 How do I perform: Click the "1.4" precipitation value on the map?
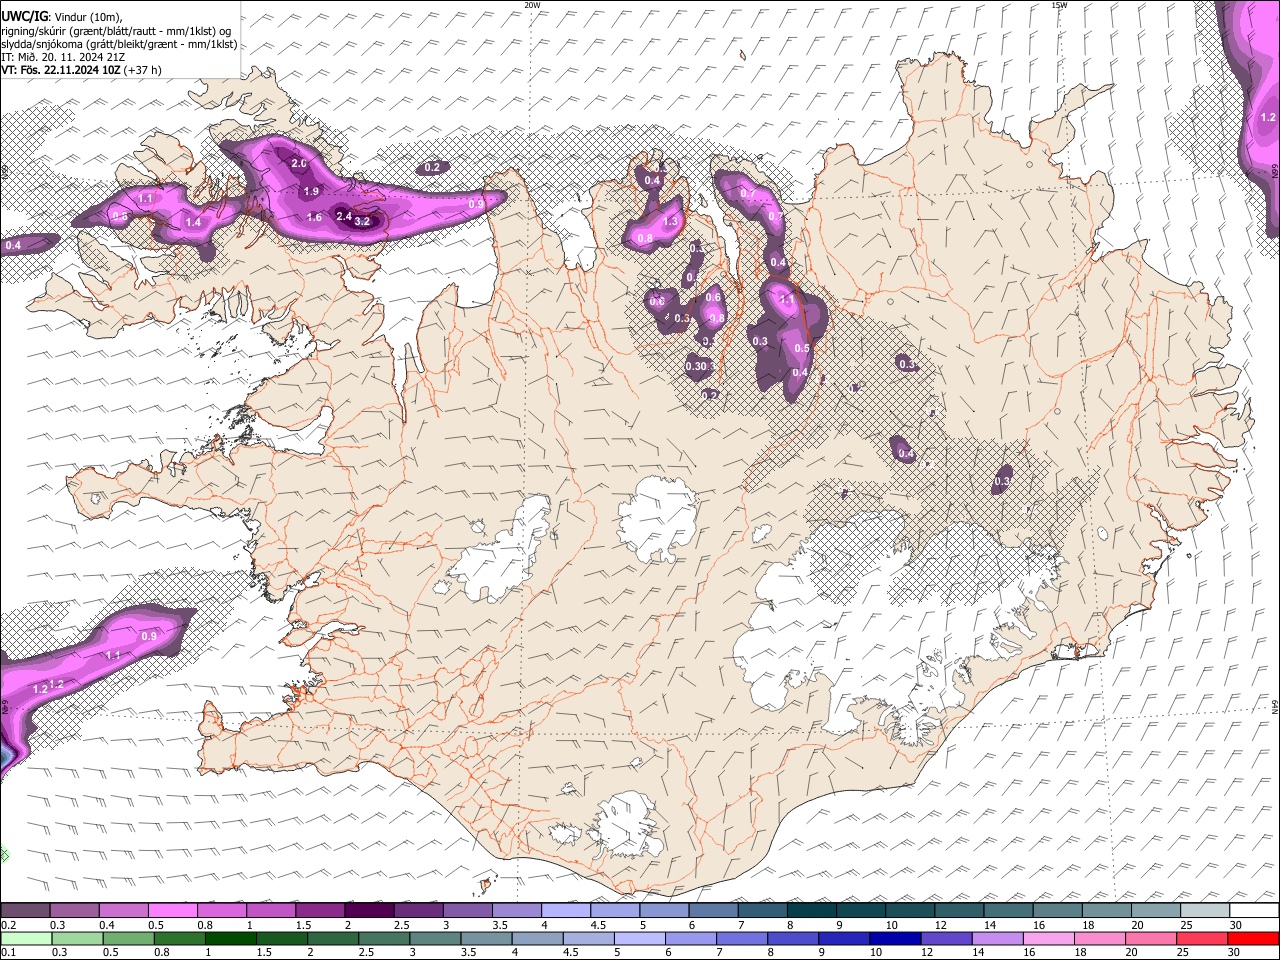[x=193, y=222]
